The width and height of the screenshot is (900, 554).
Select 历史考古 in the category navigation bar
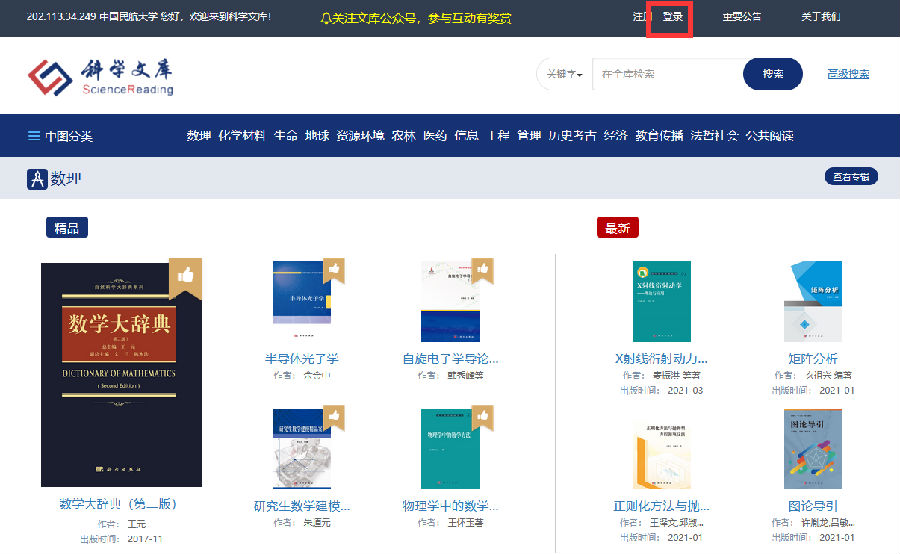572,136
